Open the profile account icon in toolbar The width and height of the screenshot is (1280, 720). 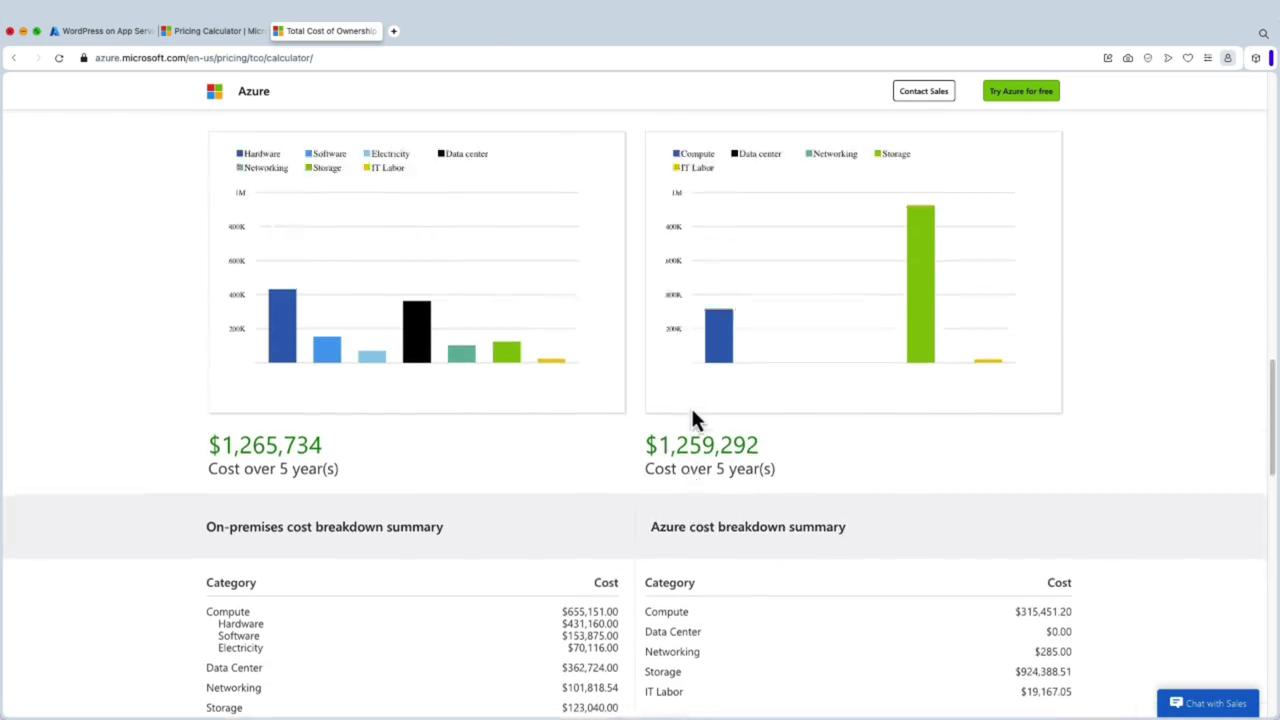pos(1228,58)
